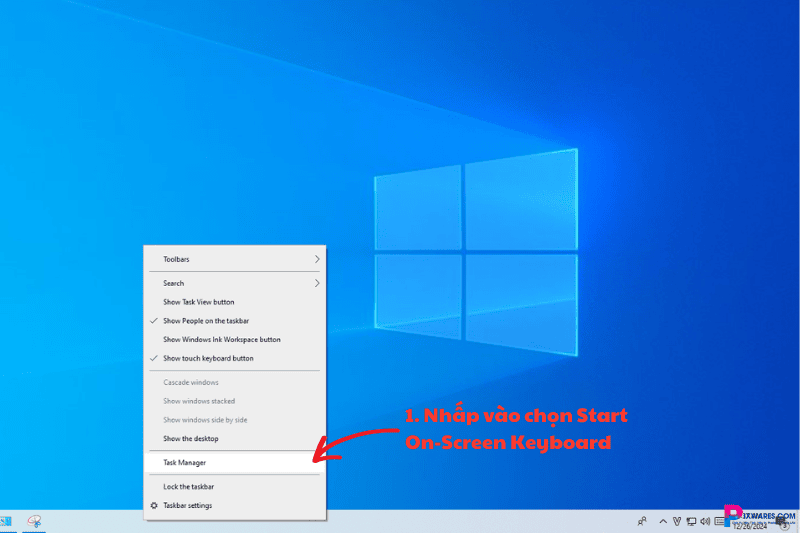Open the touch keyboard tray icon
This screenshot has width=800, height=533.
pyautogui.click(x=720, y=521)
